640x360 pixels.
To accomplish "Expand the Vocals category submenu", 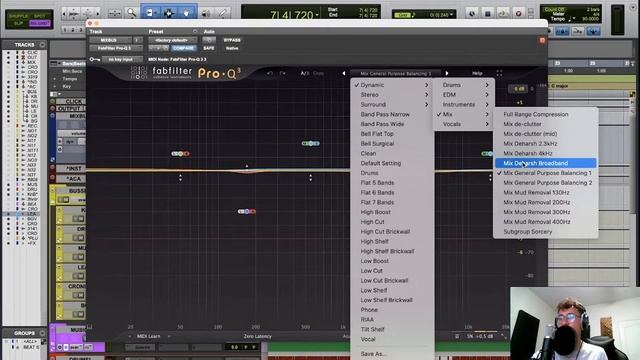I will 464,124.
